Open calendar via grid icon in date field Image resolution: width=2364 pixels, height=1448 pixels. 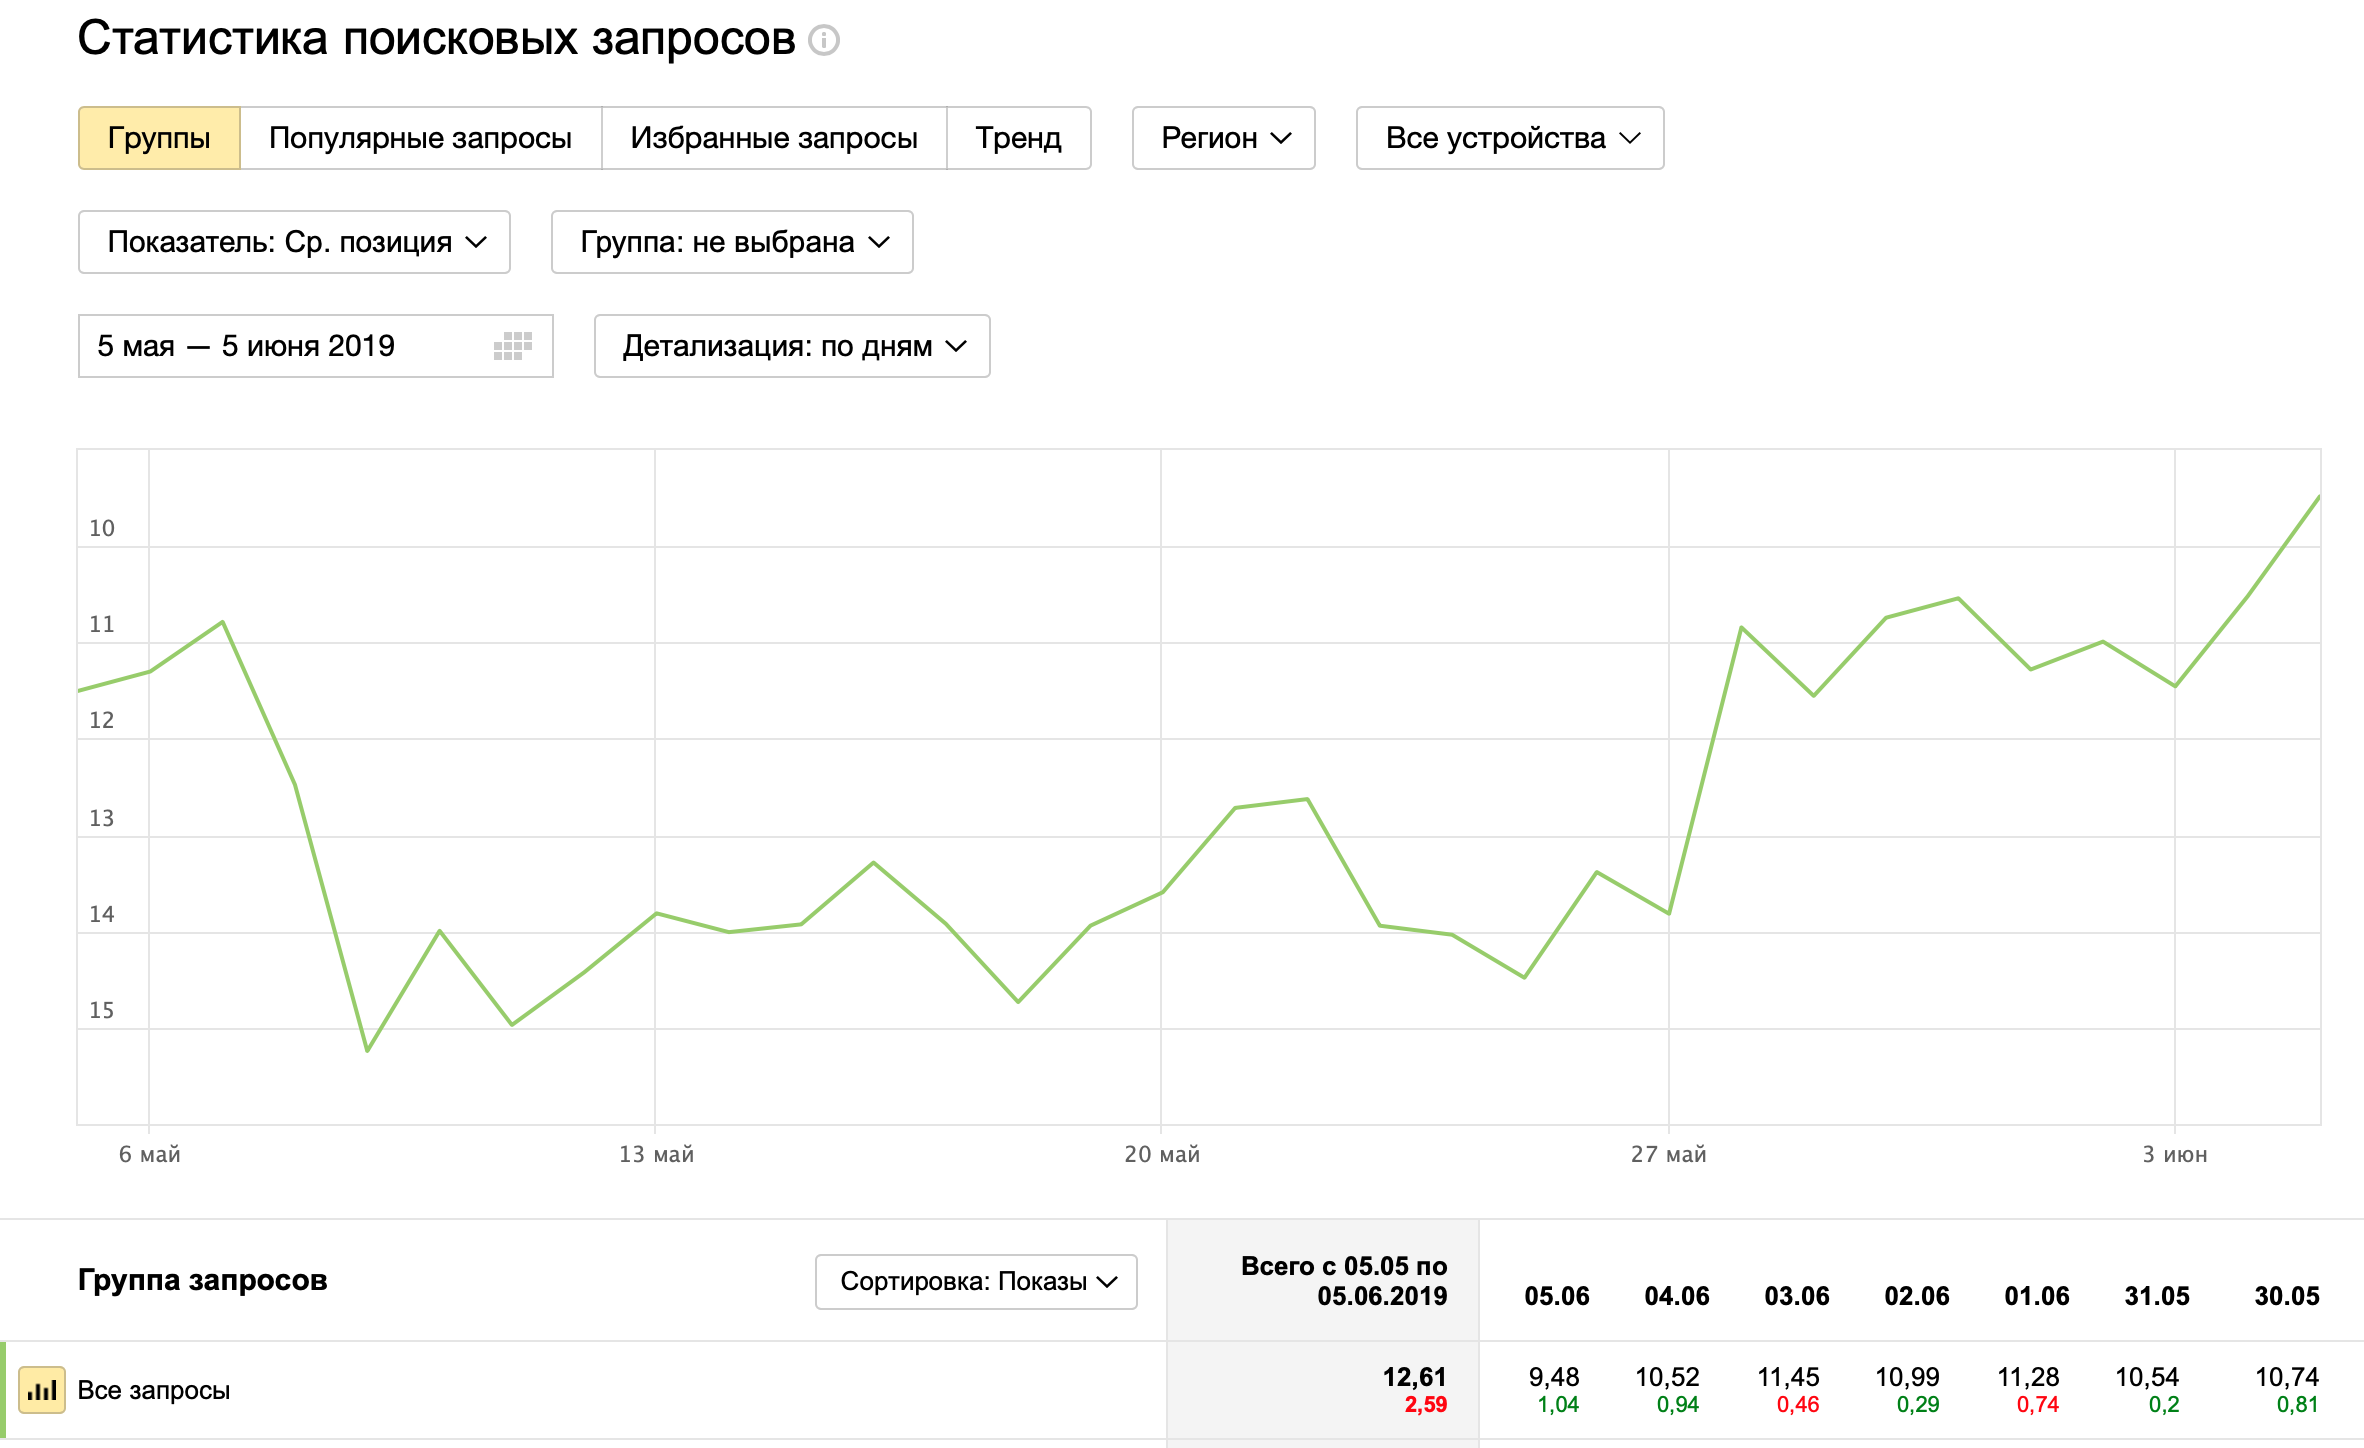pyautogui.click(x=512, y=346)
